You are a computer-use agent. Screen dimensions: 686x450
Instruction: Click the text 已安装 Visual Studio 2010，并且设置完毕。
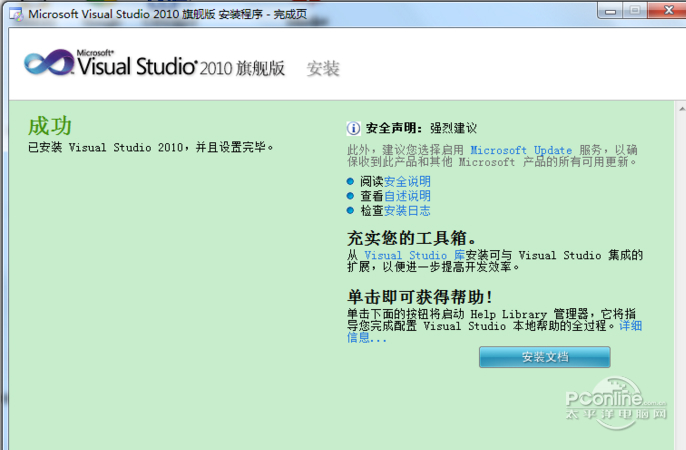coord(151,147)
